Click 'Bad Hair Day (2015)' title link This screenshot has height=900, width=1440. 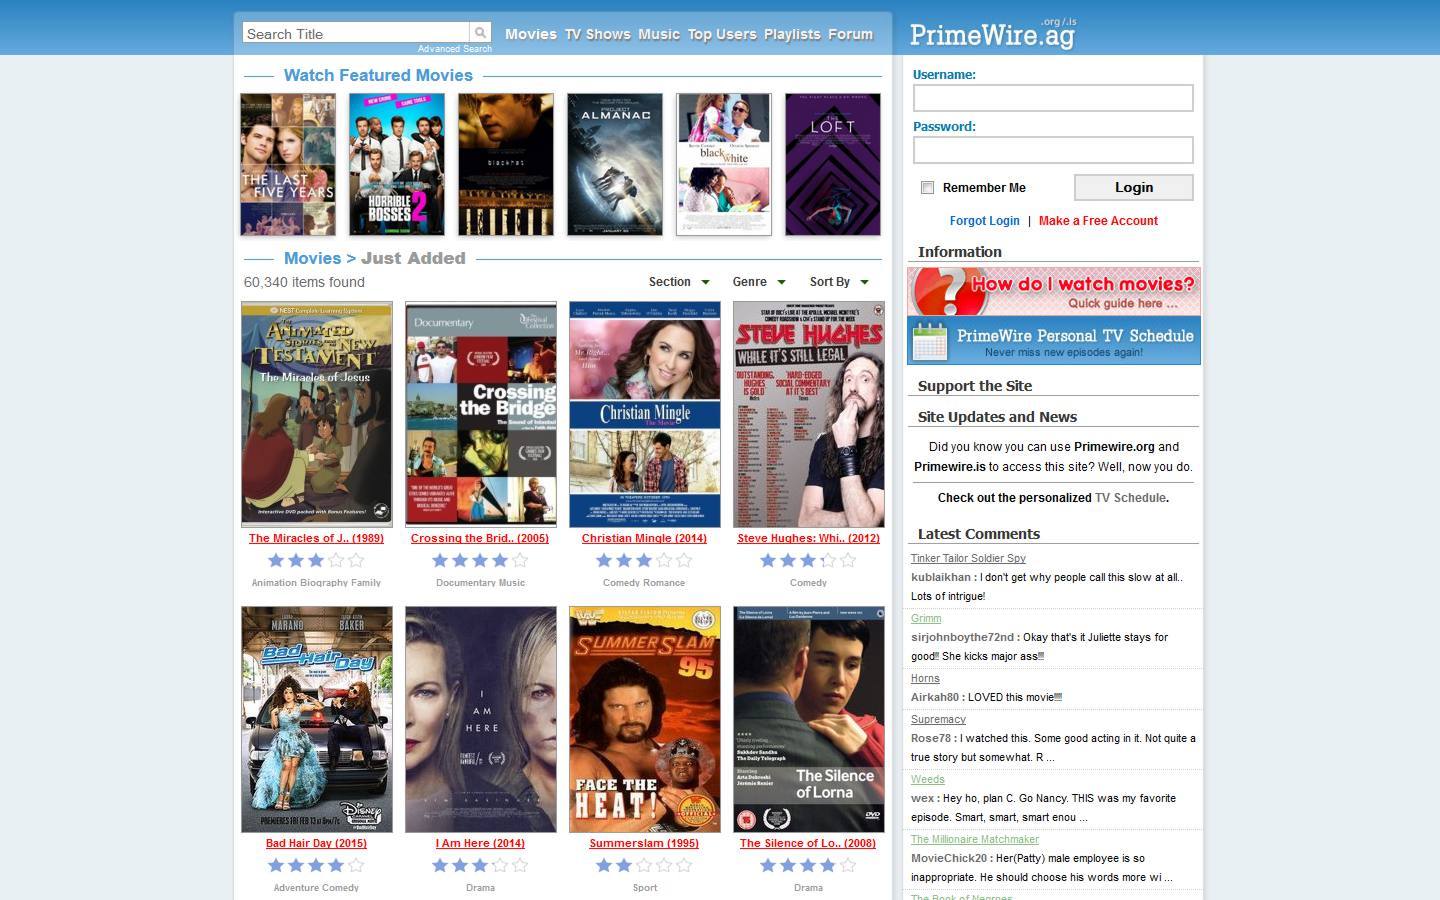(x=316, y=843)
